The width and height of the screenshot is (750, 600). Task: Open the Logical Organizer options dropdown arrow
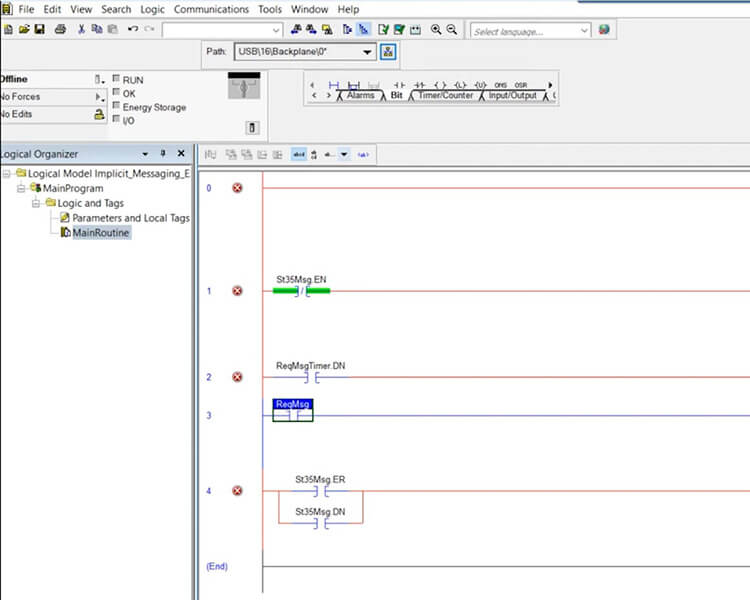145,154
